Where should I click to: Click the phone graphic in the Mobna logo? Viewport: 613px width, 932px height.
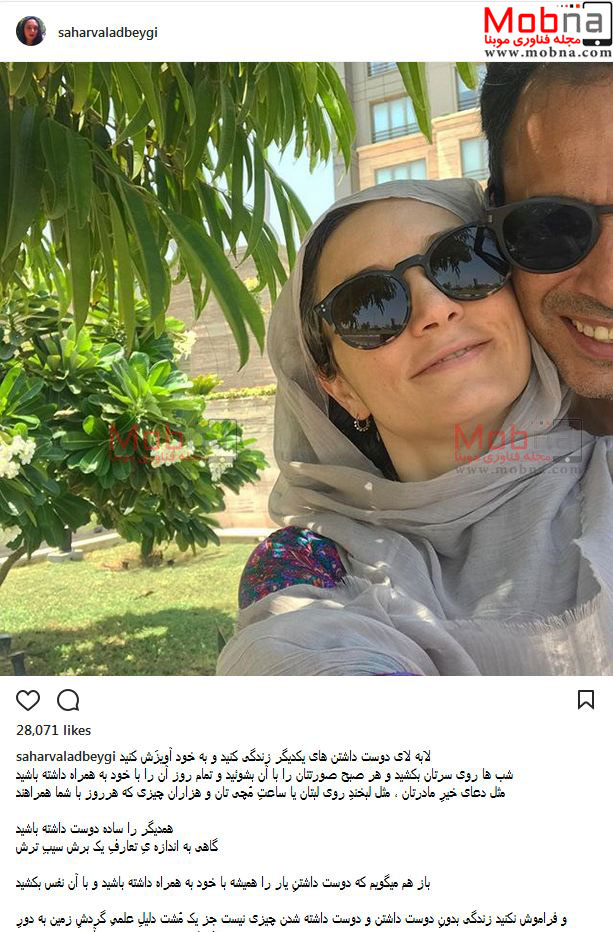(x=597, y=23)
